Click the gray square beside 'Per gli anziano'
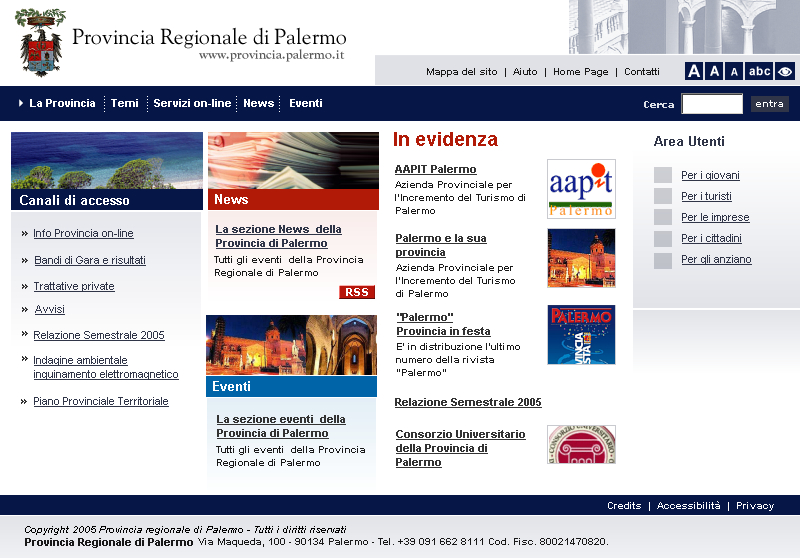 click(x=663, y=261)
